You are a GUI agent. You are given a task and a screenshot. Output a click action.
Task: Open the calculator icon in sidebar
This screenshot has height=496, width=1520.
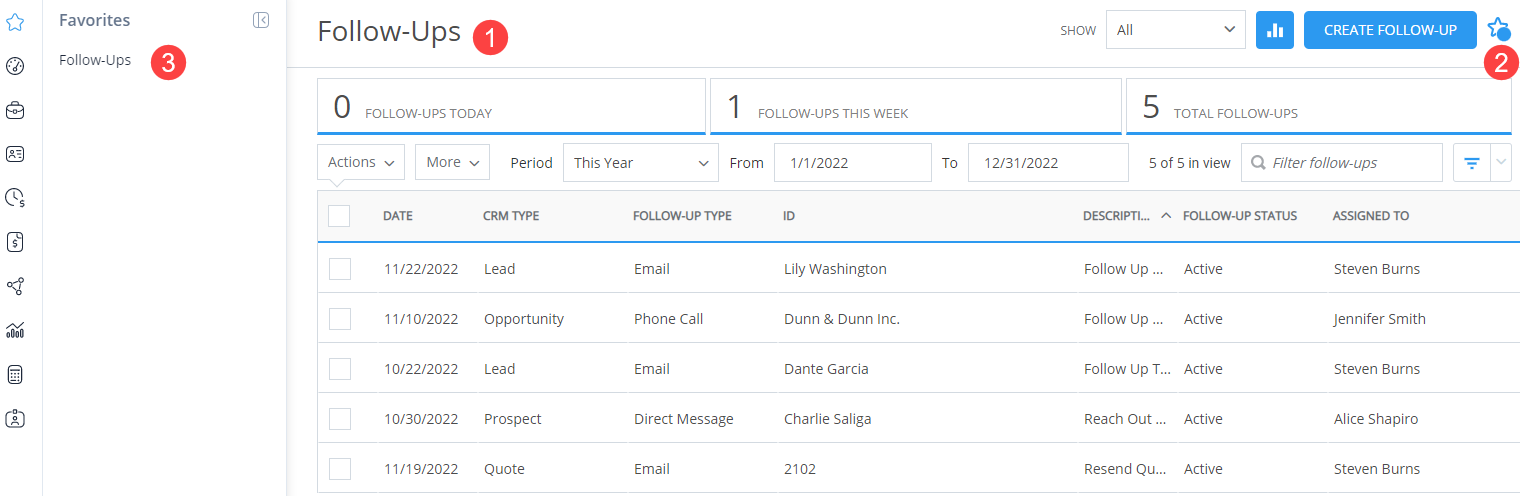[15, 375]
